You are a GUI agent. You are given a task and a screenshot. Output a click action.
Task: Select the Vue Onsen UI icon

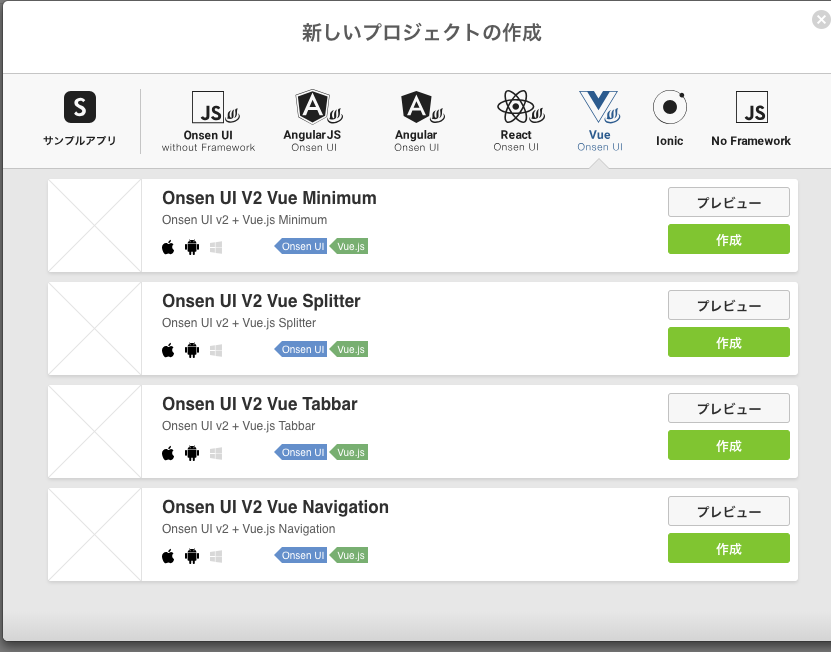[600, 107]
